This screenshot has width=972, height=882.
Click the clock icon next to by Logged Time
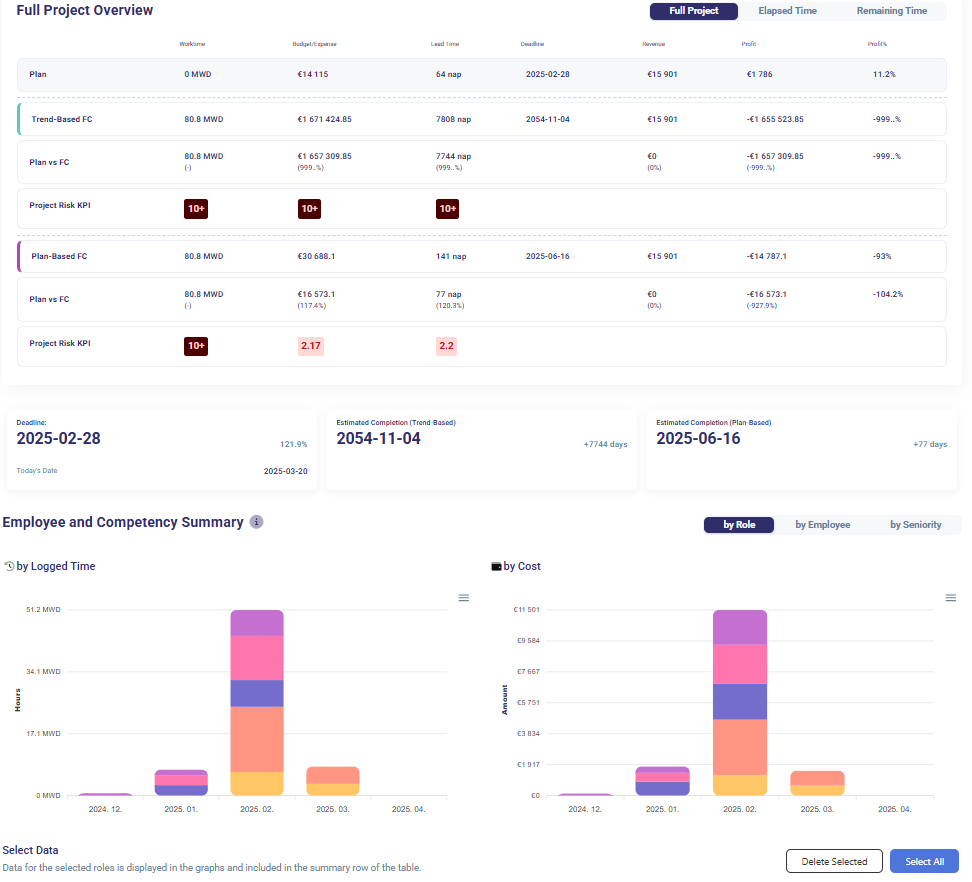point(9,566)
